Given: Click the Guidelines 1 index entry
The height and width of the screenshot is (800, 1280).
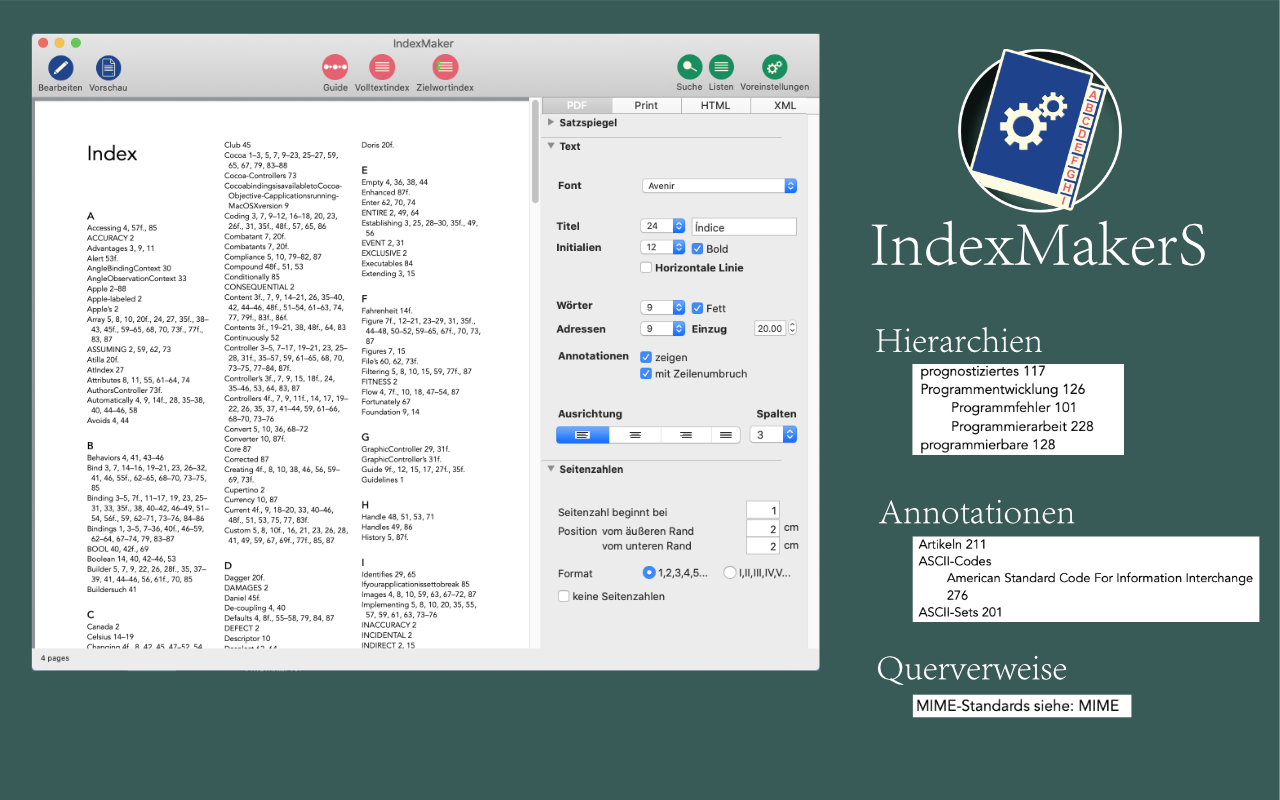Looking at the screenshot, I should 383,480.
